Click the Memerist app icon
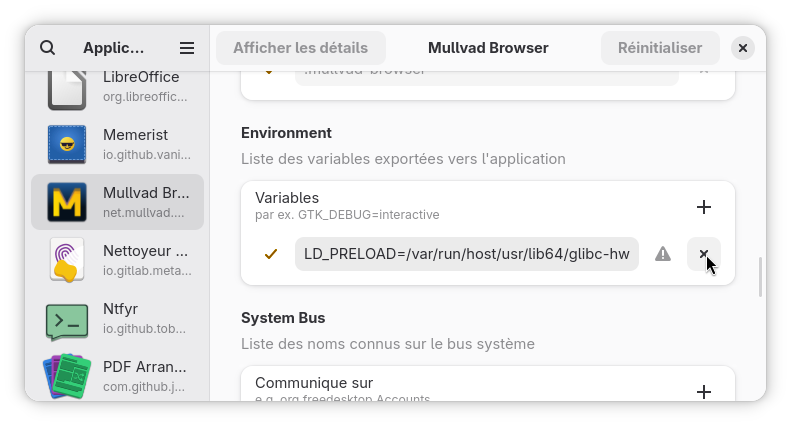791x426 pixels. coord(67,144)
